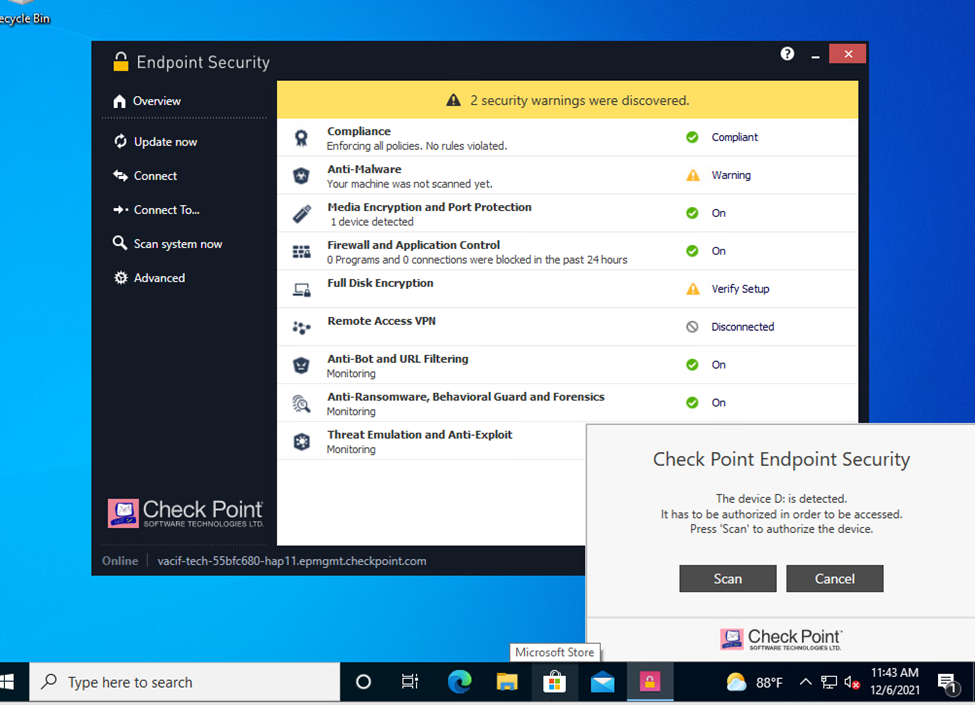This screenshot has height=705, width=975.
Task: Click the warning icon in yellow banner
Action: point(453,100)
